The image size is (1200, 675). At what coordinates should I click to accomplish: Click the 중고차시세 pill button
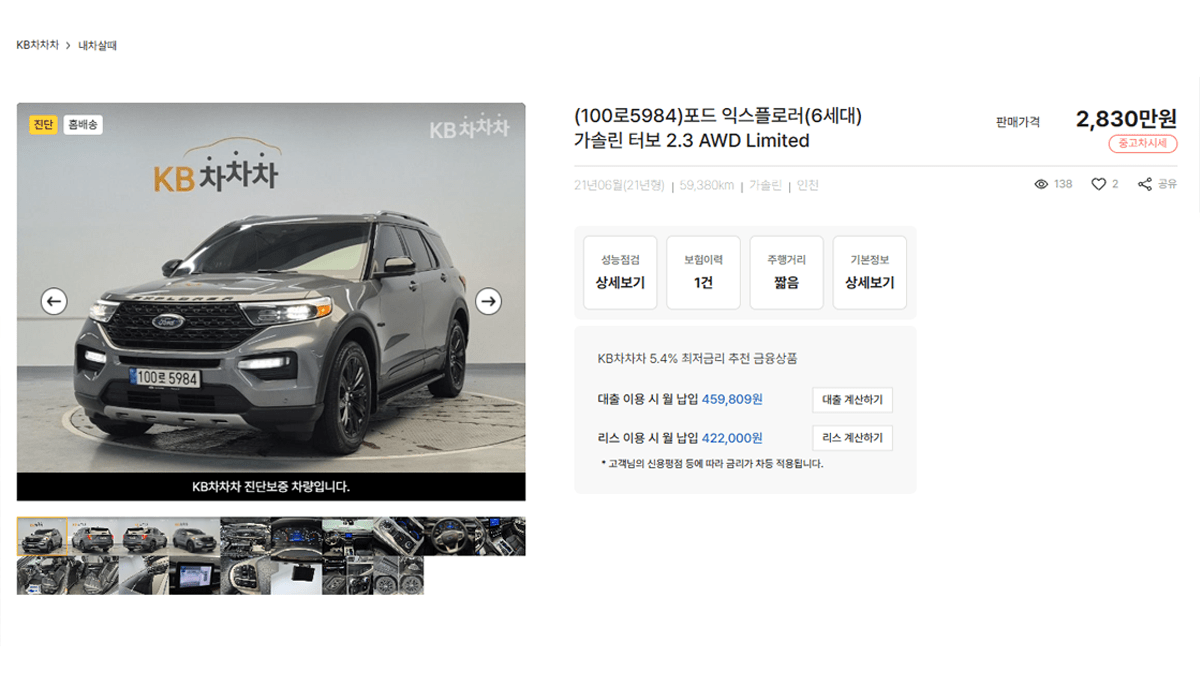click(x=1143, y=144)
